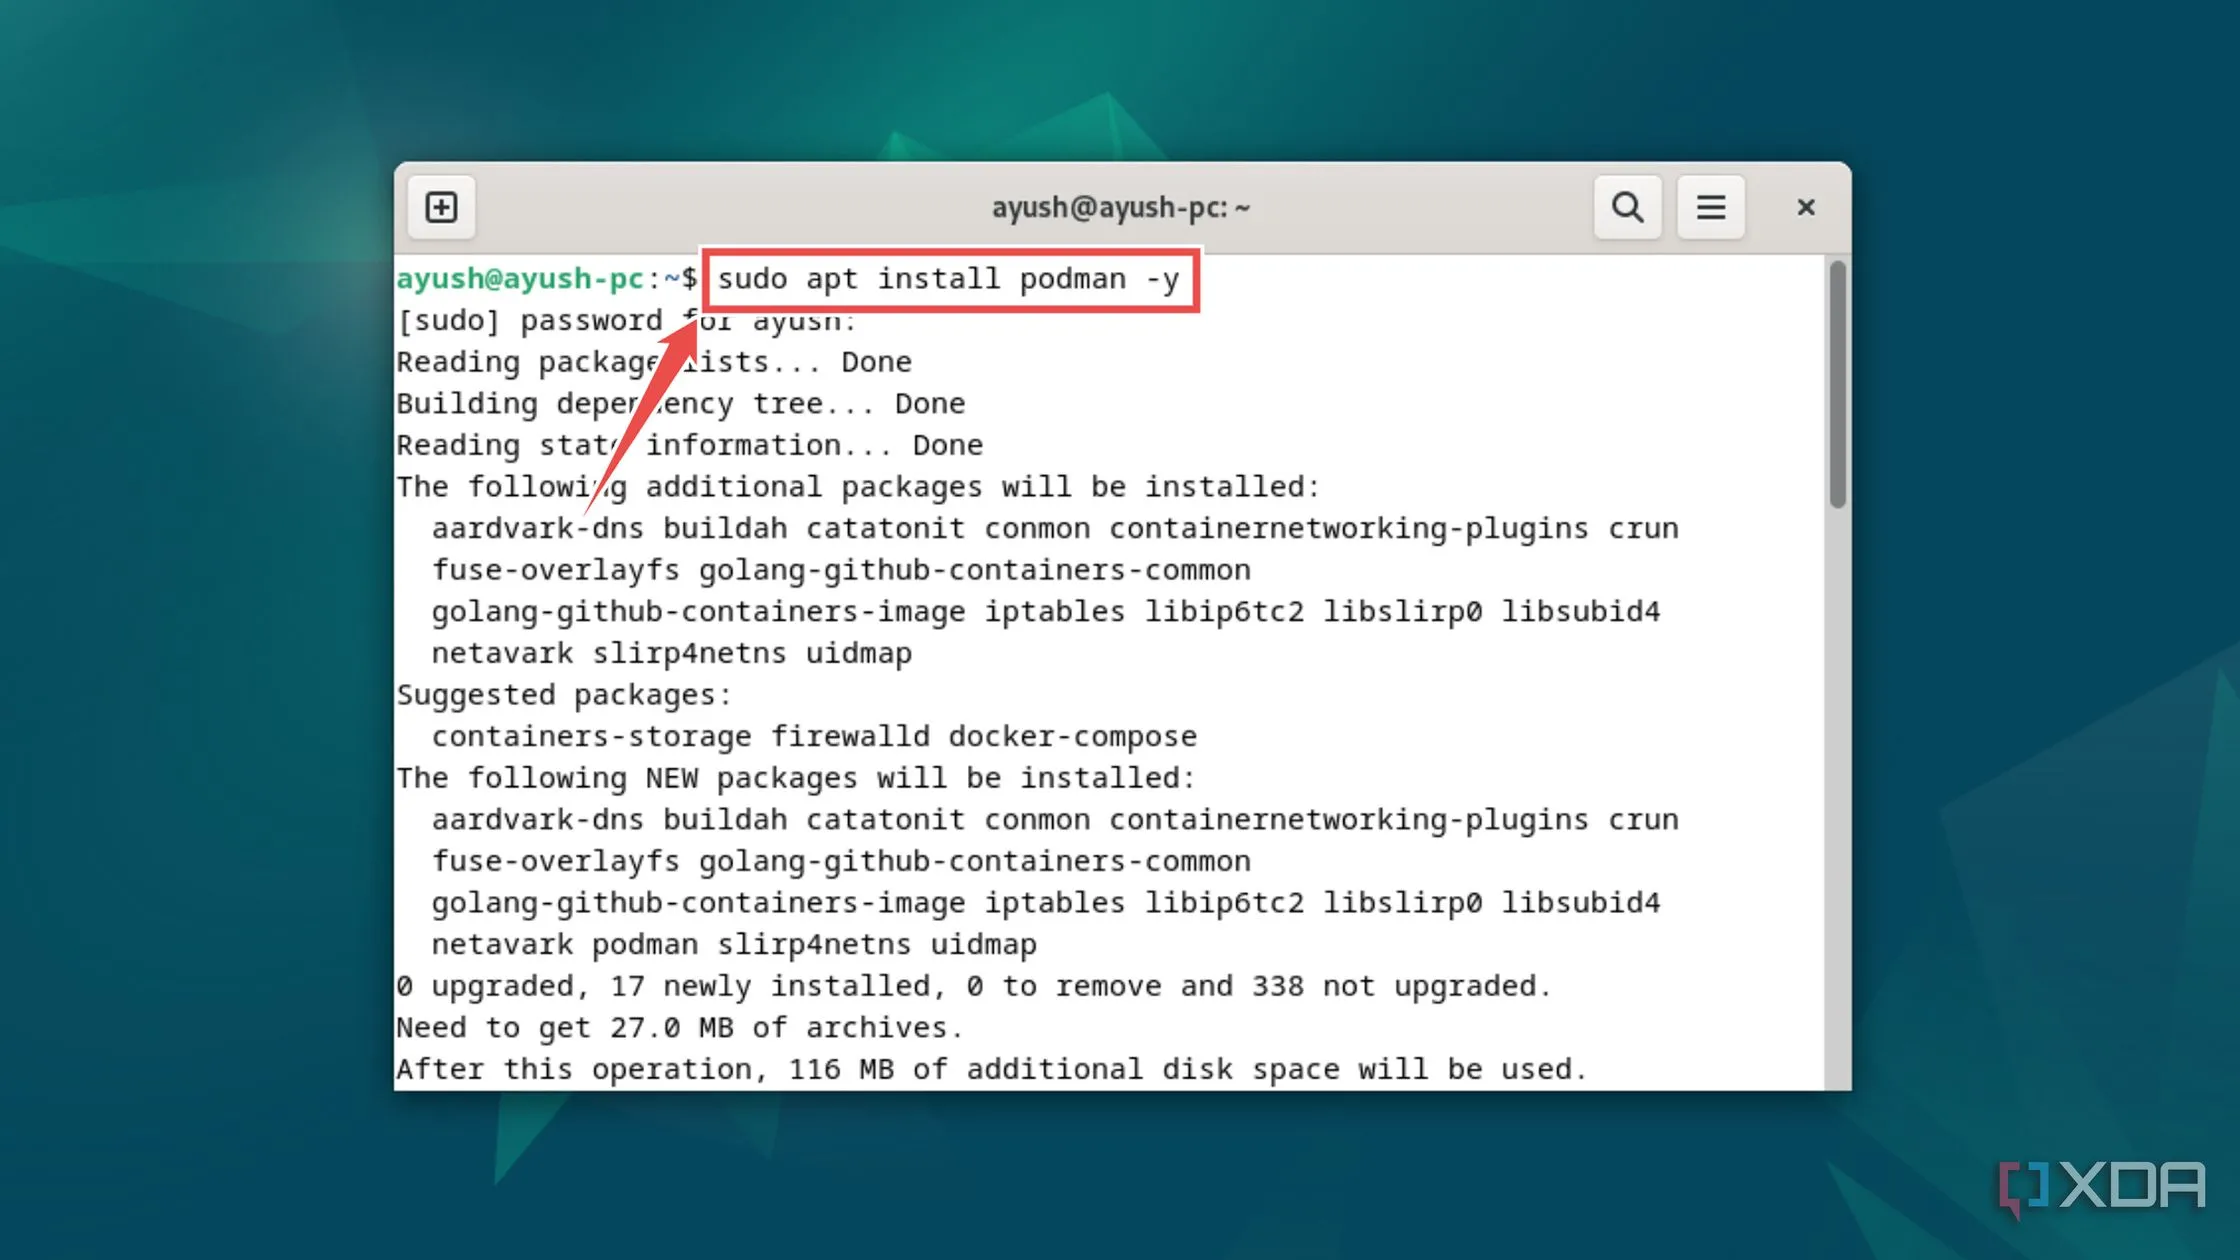Image resolution: width=2240 pixels, height=1260 pixels.
Task: Click the terminal vertical scrollbar handle
Action: point(1837,384)
